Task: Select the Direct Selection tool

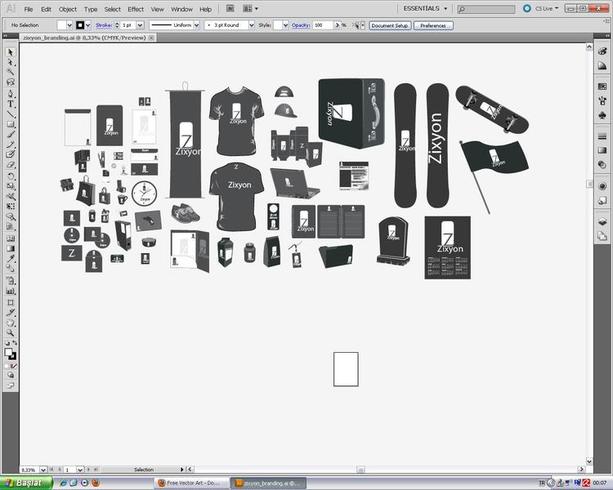Action: coord(11,62)
